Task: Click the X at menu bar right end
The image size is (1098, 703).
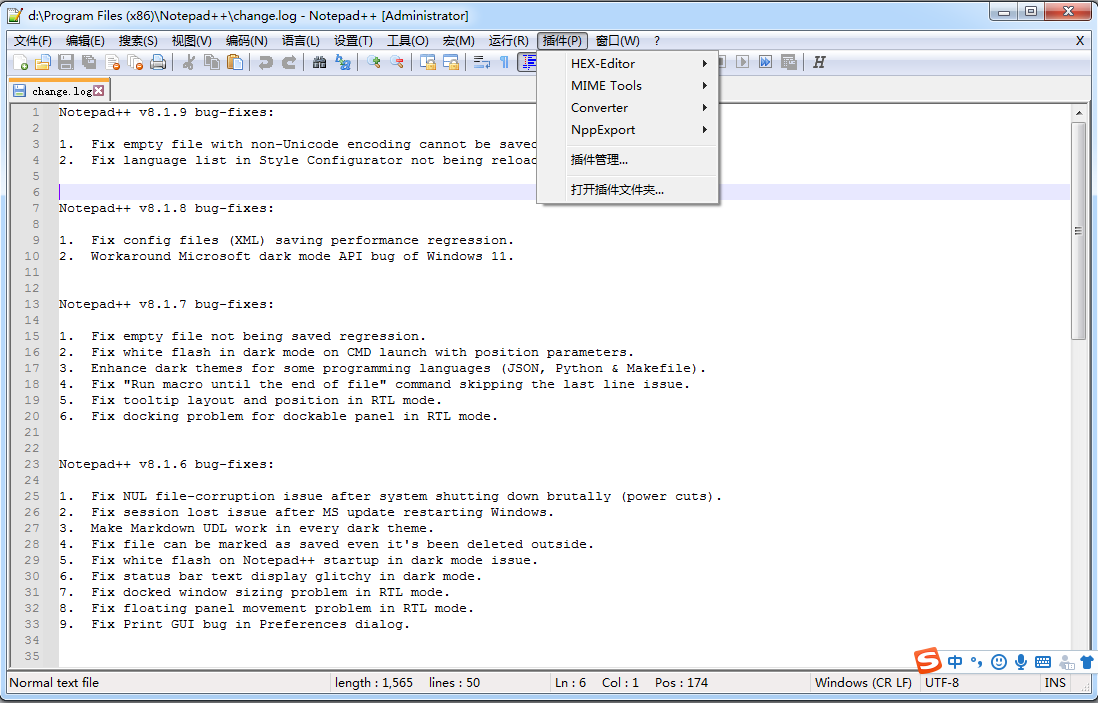Action: point(1080,41)
